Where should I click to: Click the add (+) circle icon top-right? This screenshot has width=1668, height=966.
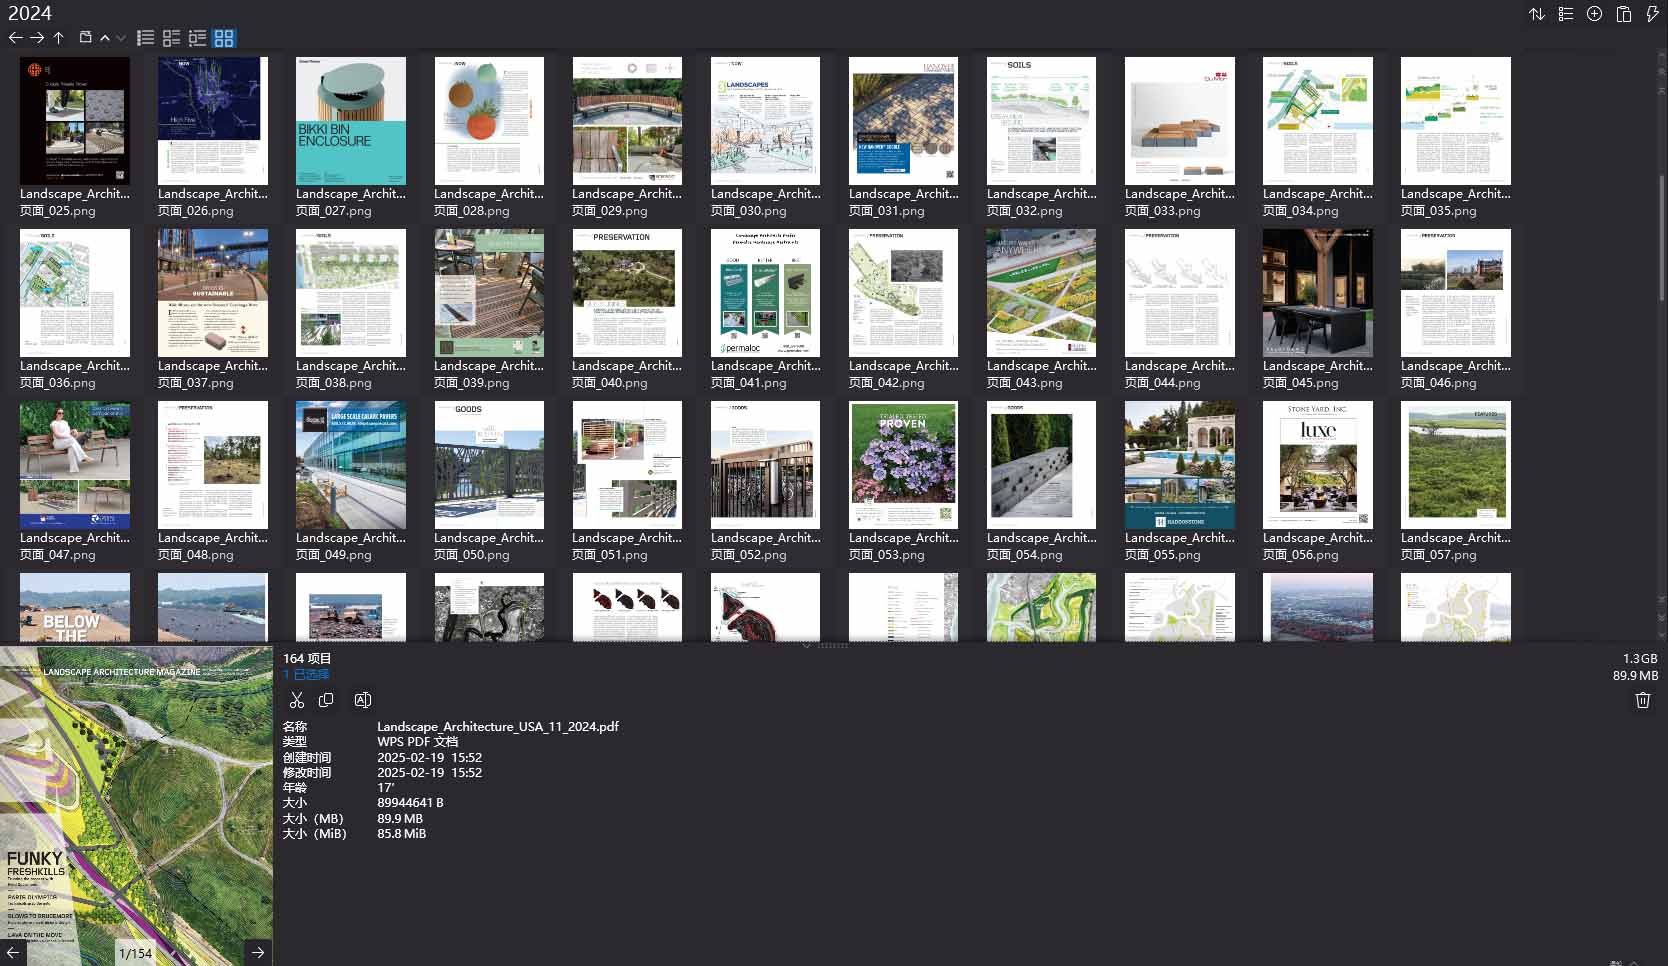[1594, 14]
